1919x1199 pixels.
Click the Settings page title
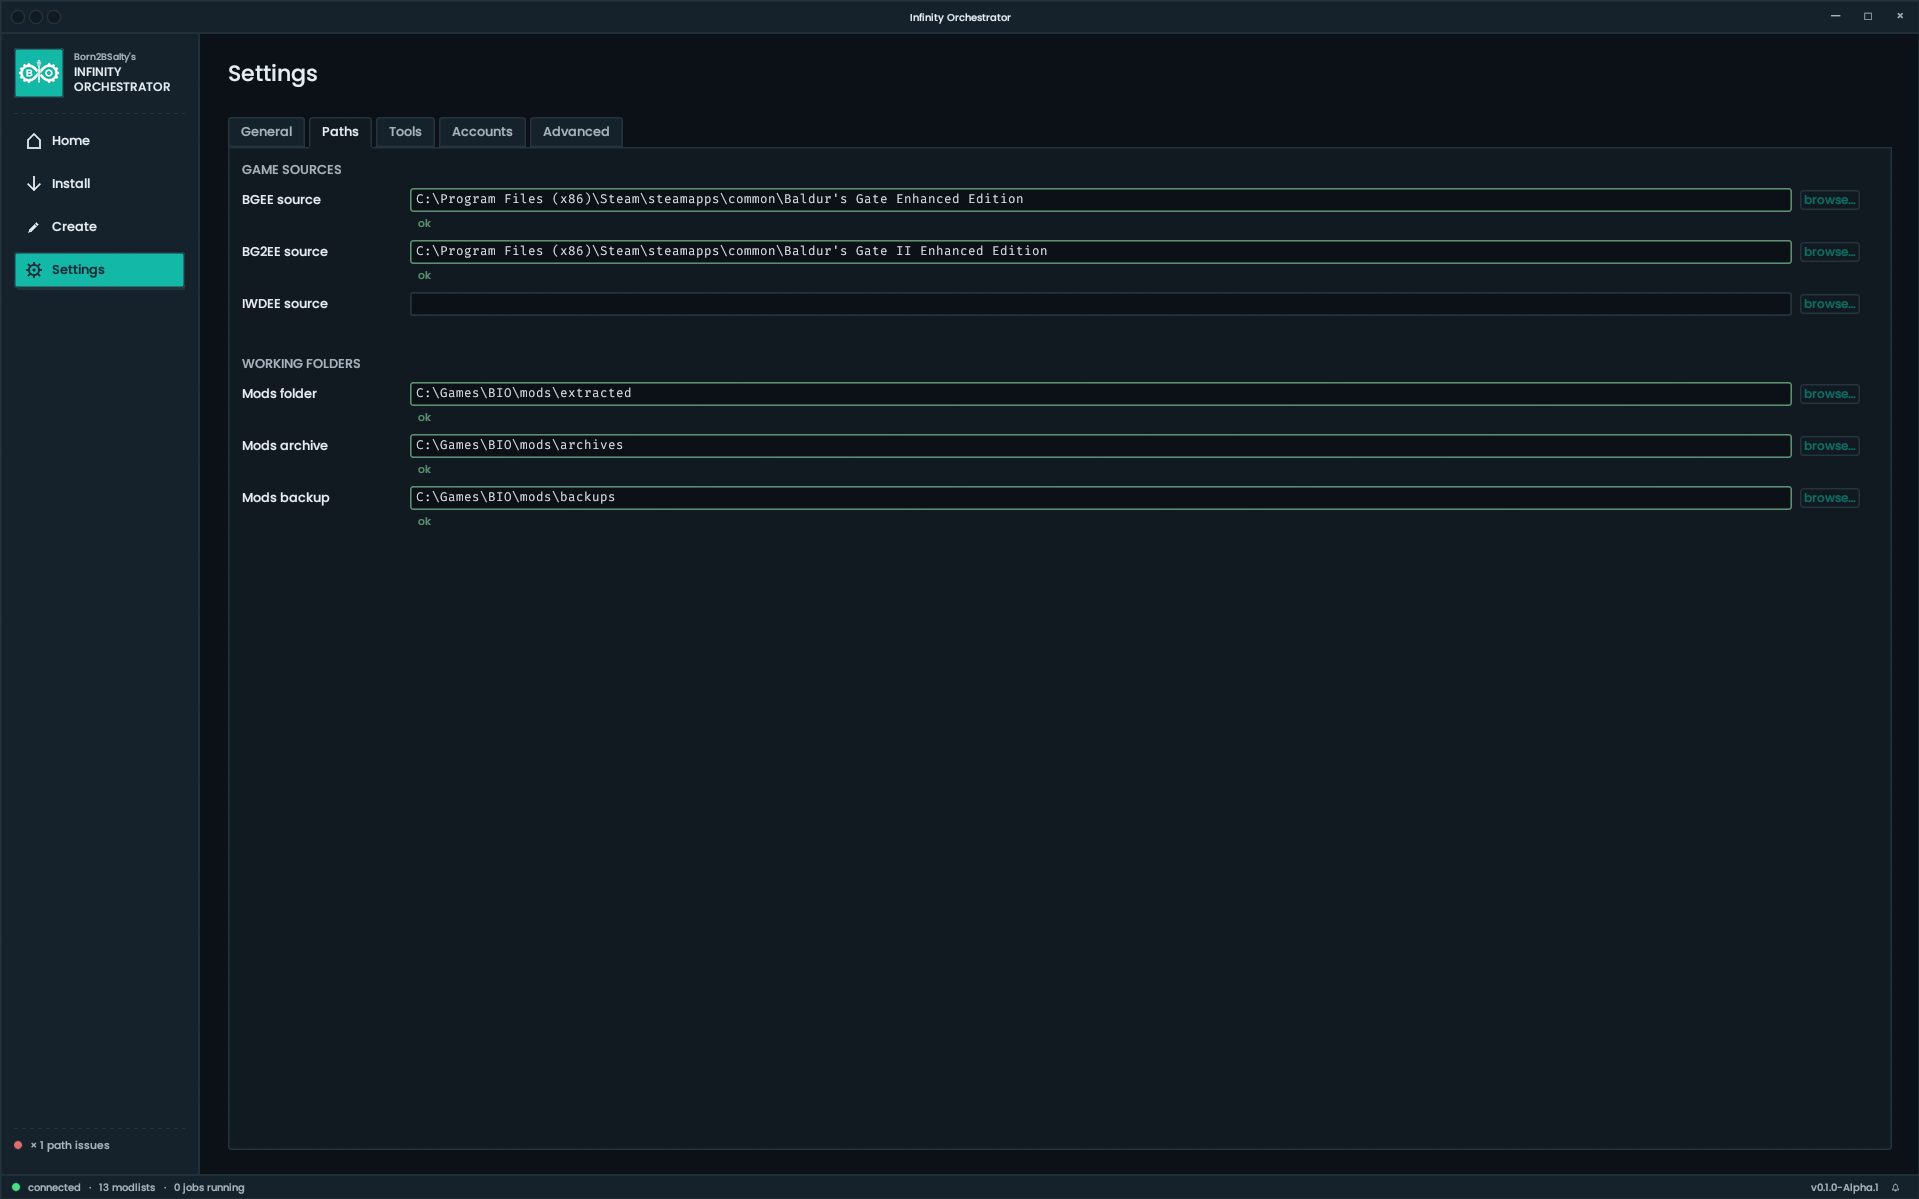point(272,74)
